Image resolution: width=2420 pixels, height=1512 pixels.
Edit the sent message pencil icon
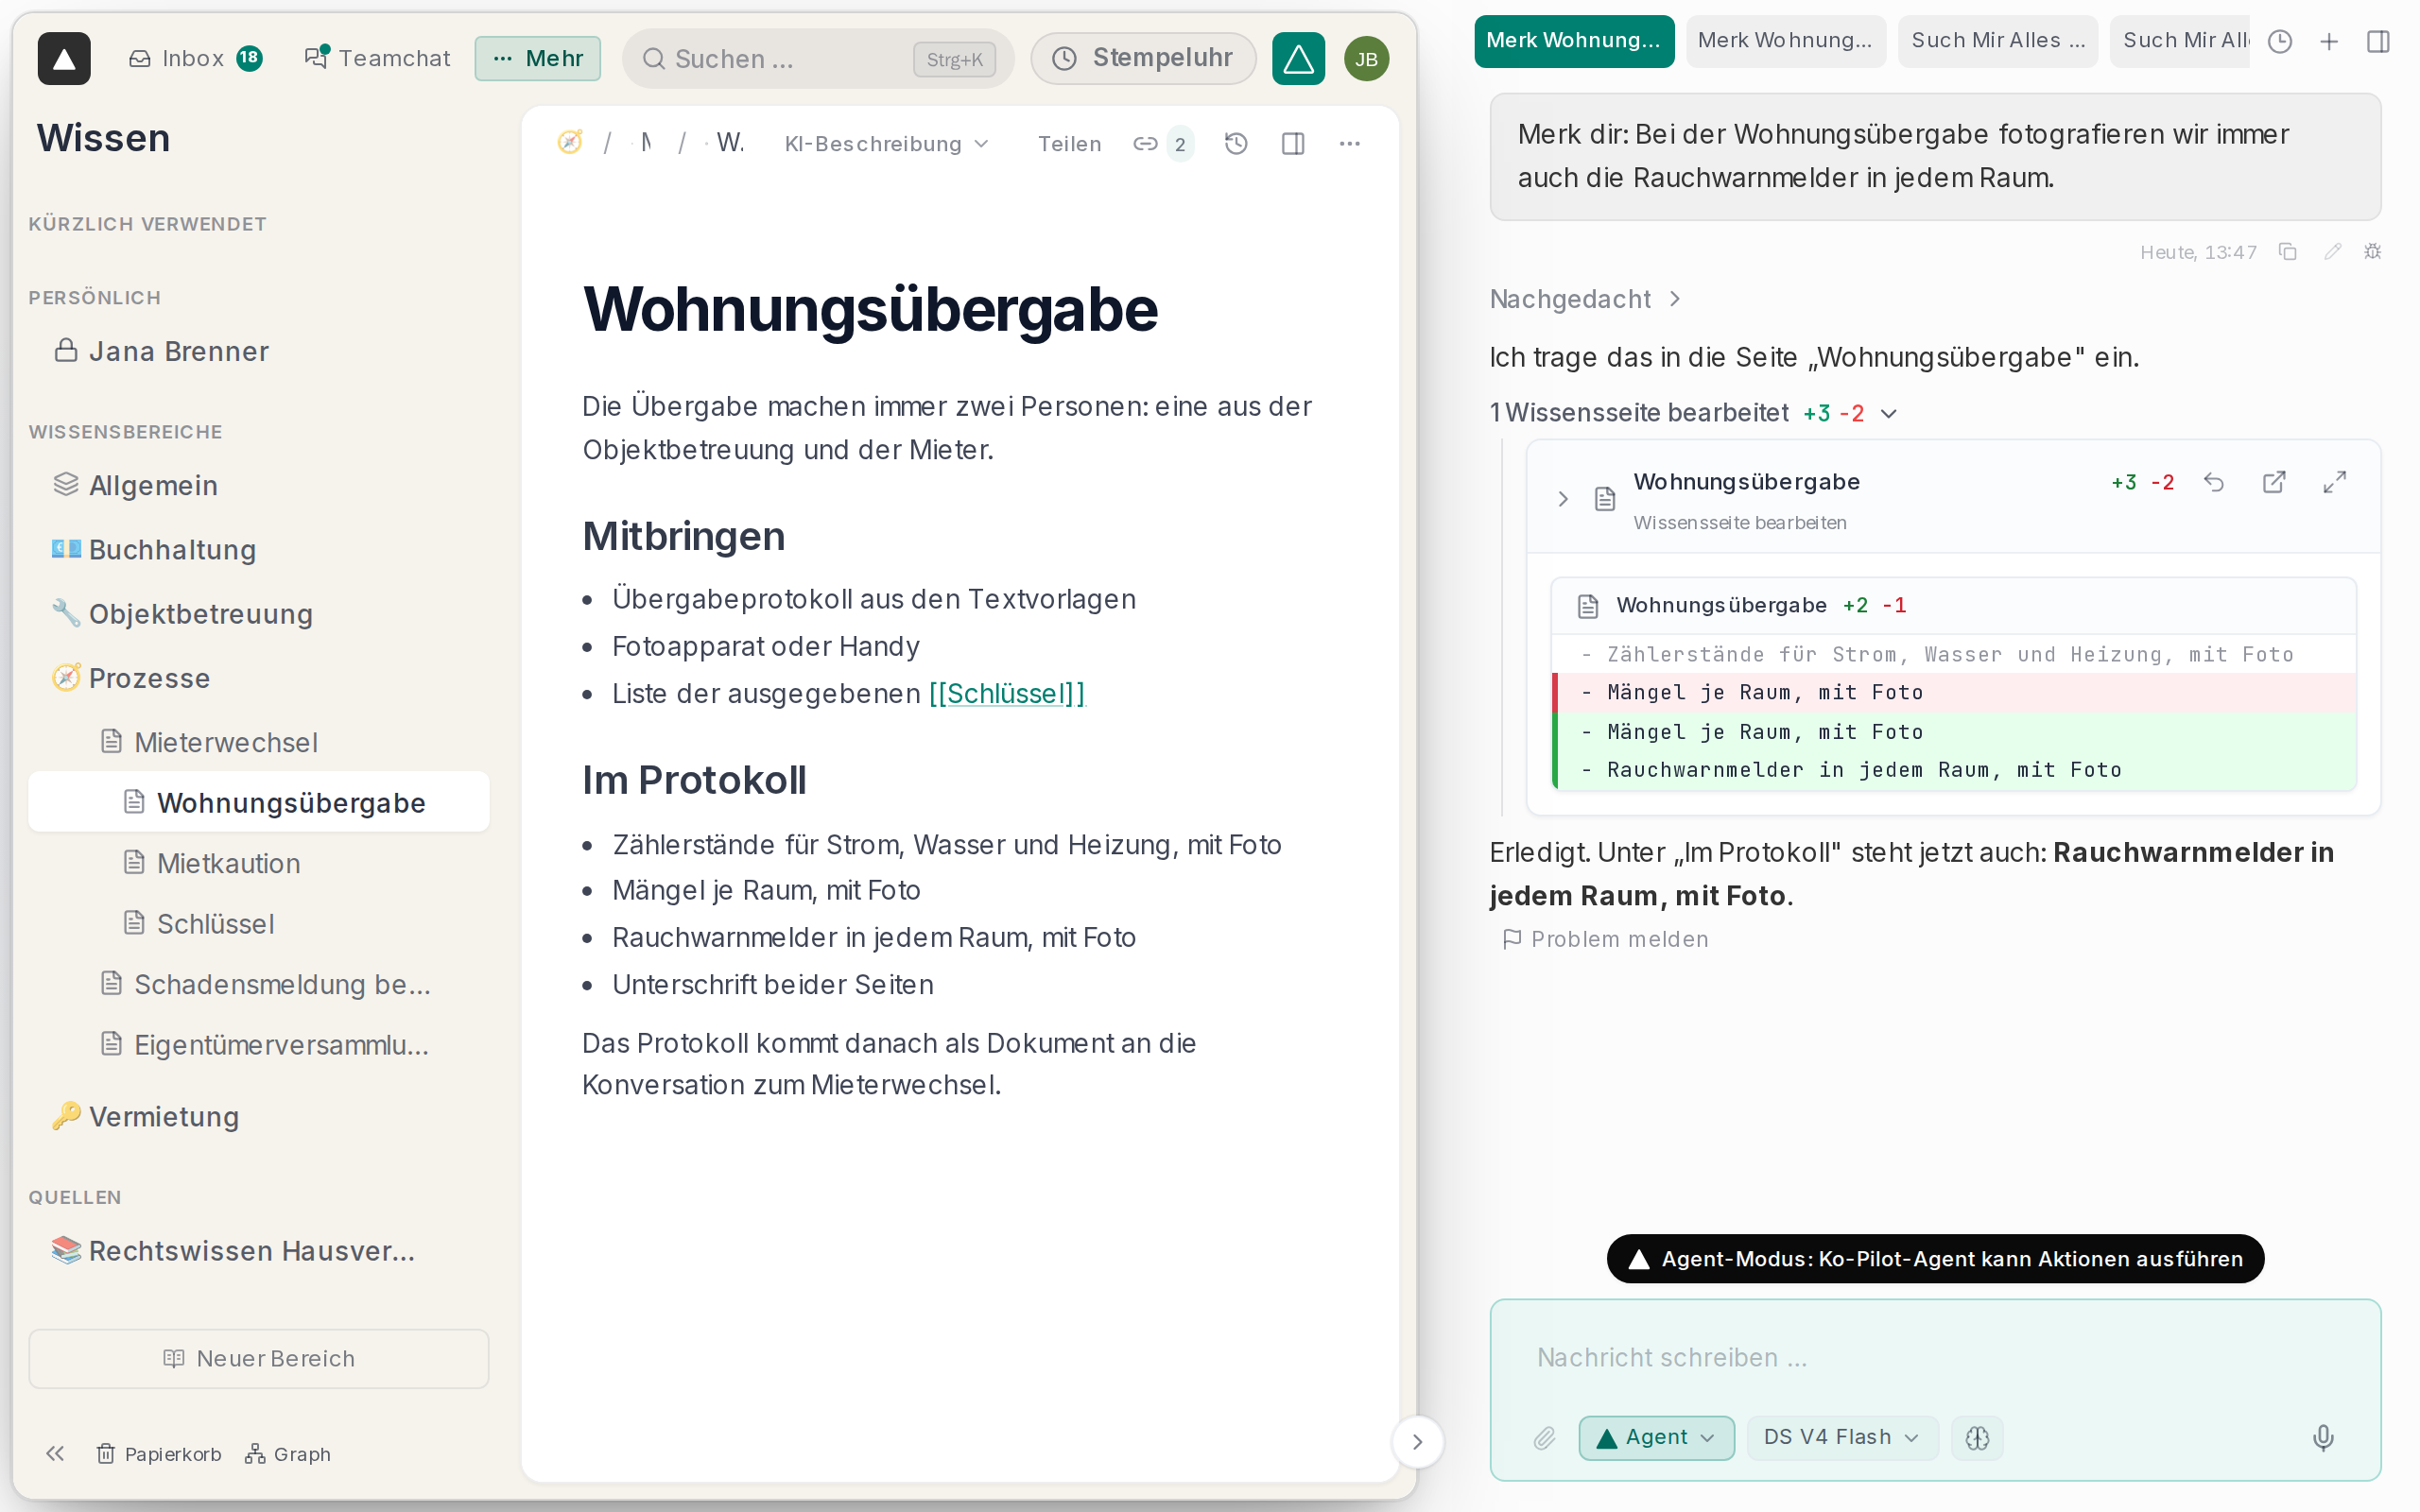click(2332, 251)
